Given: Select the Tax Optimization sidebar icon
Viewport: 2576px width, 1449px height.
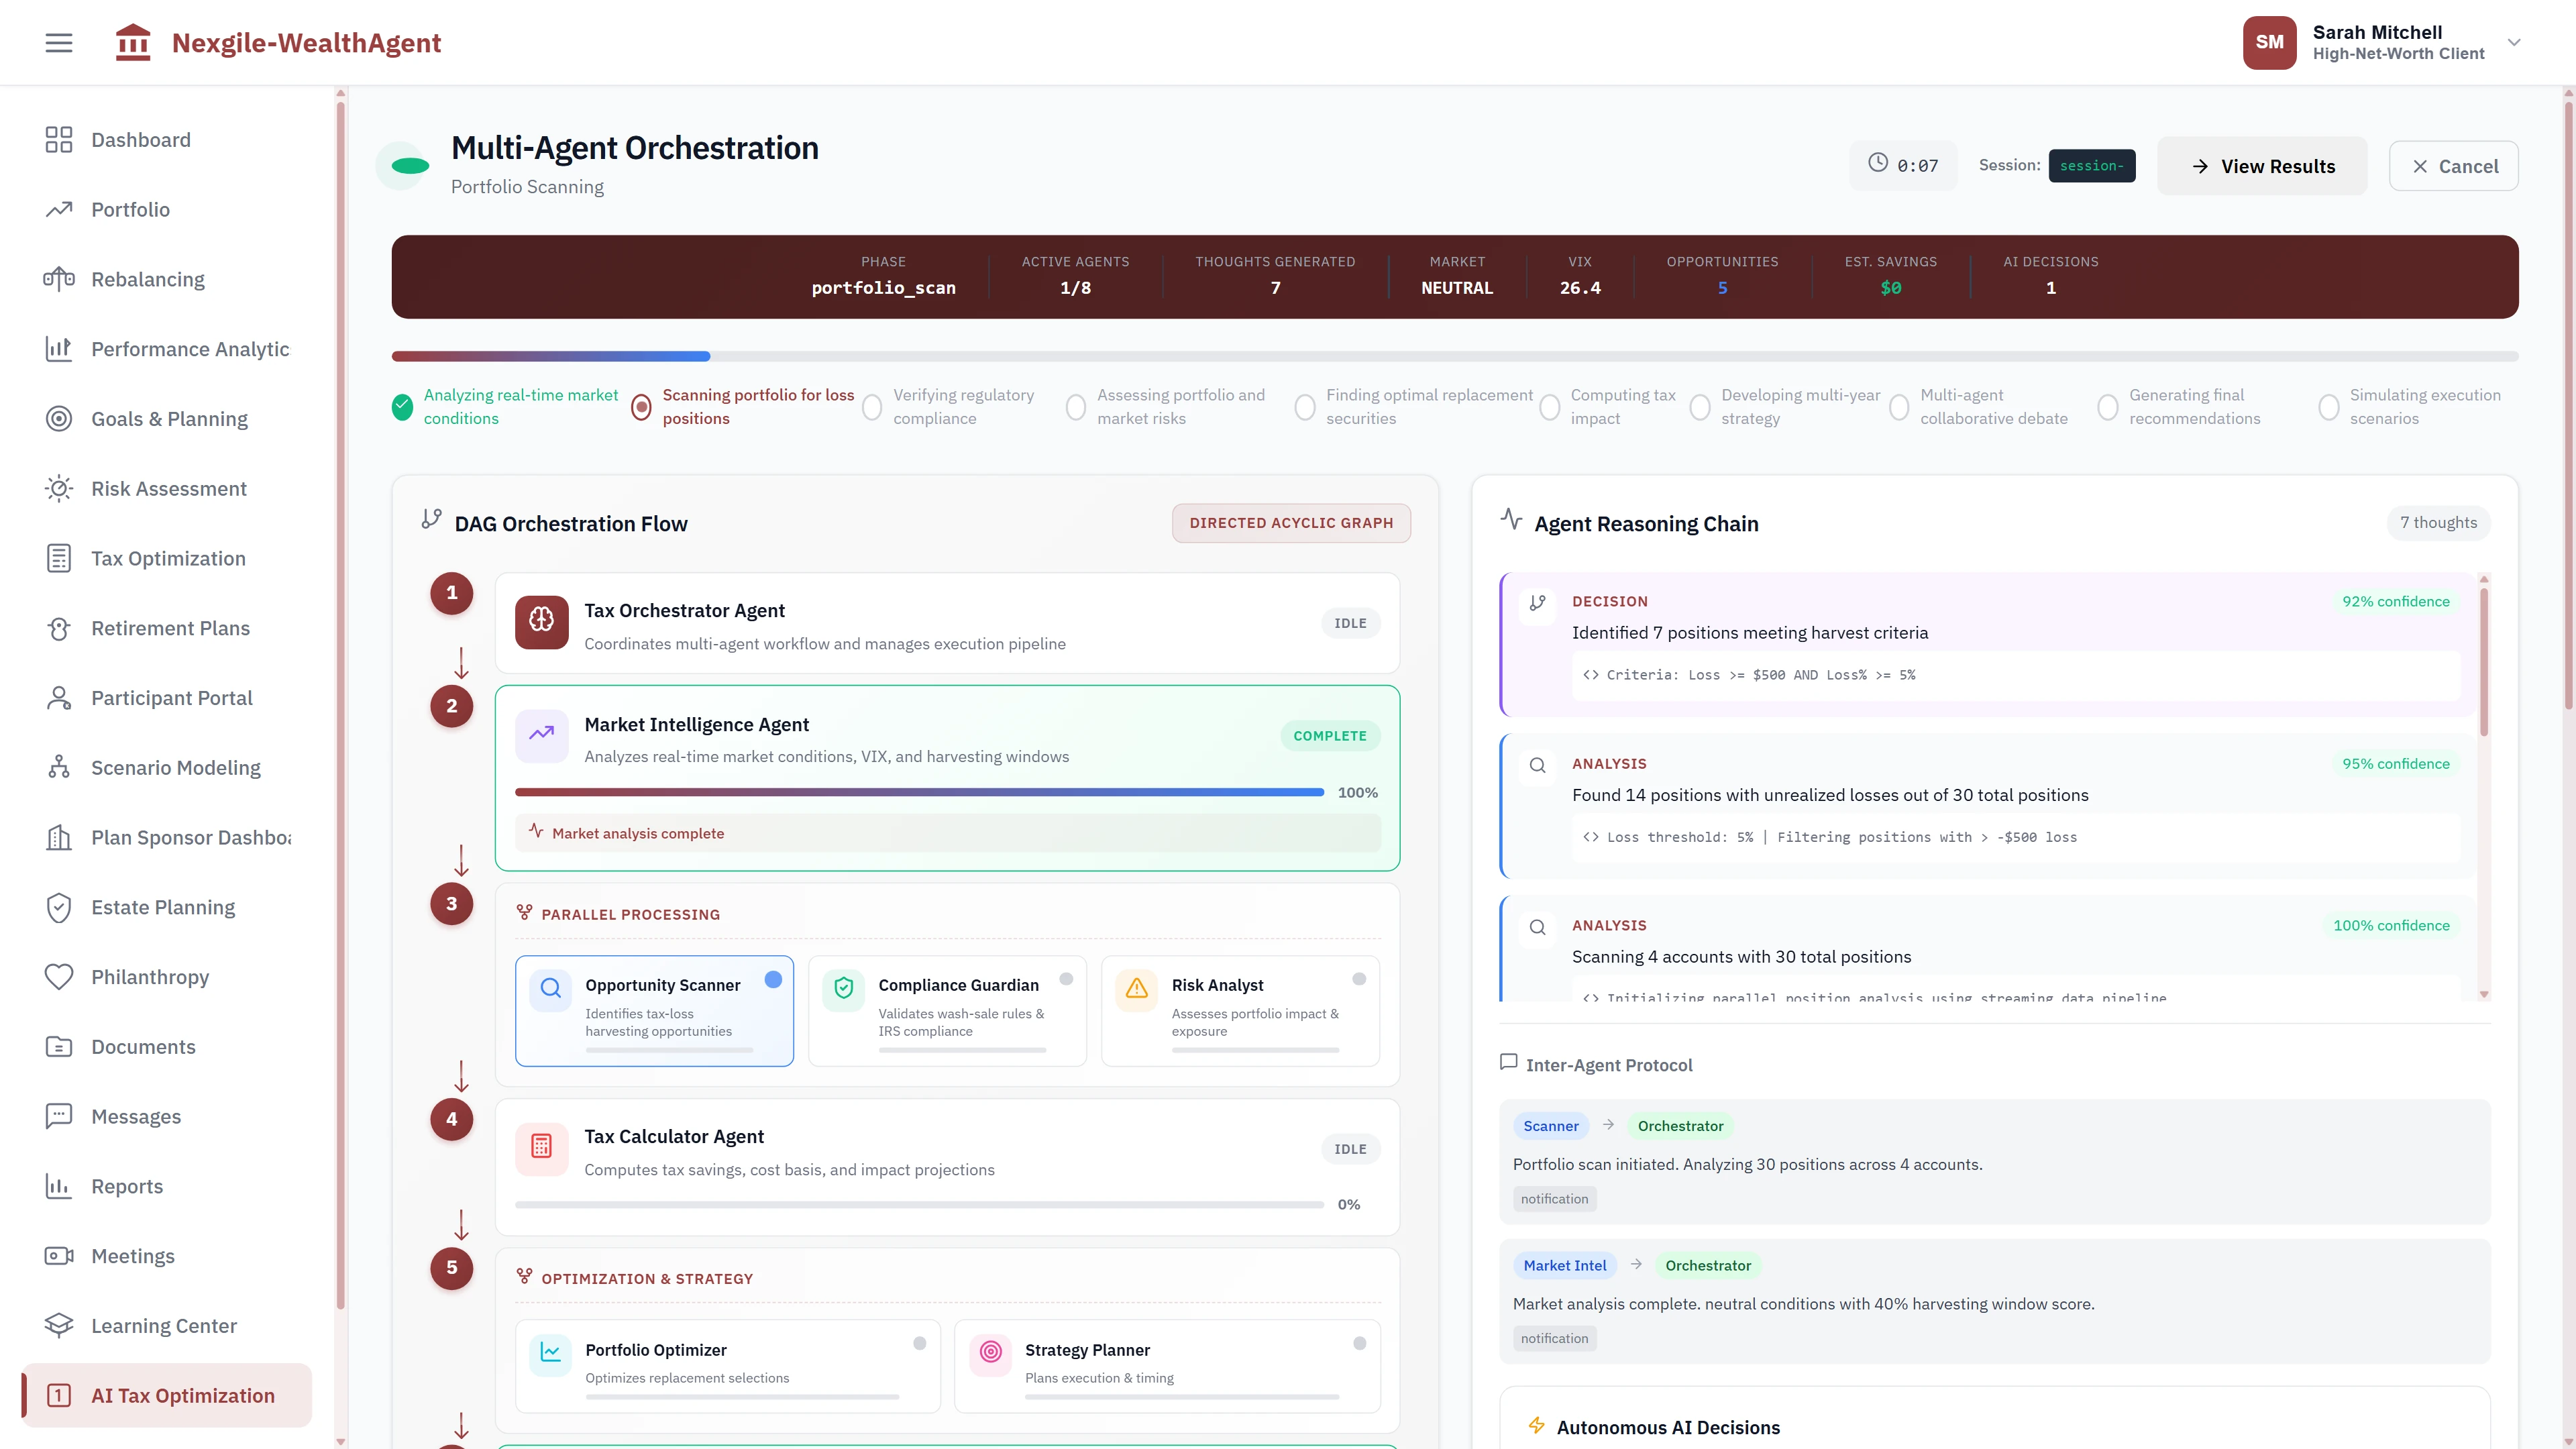Looking at the screenshot, I should pos(58,558).
